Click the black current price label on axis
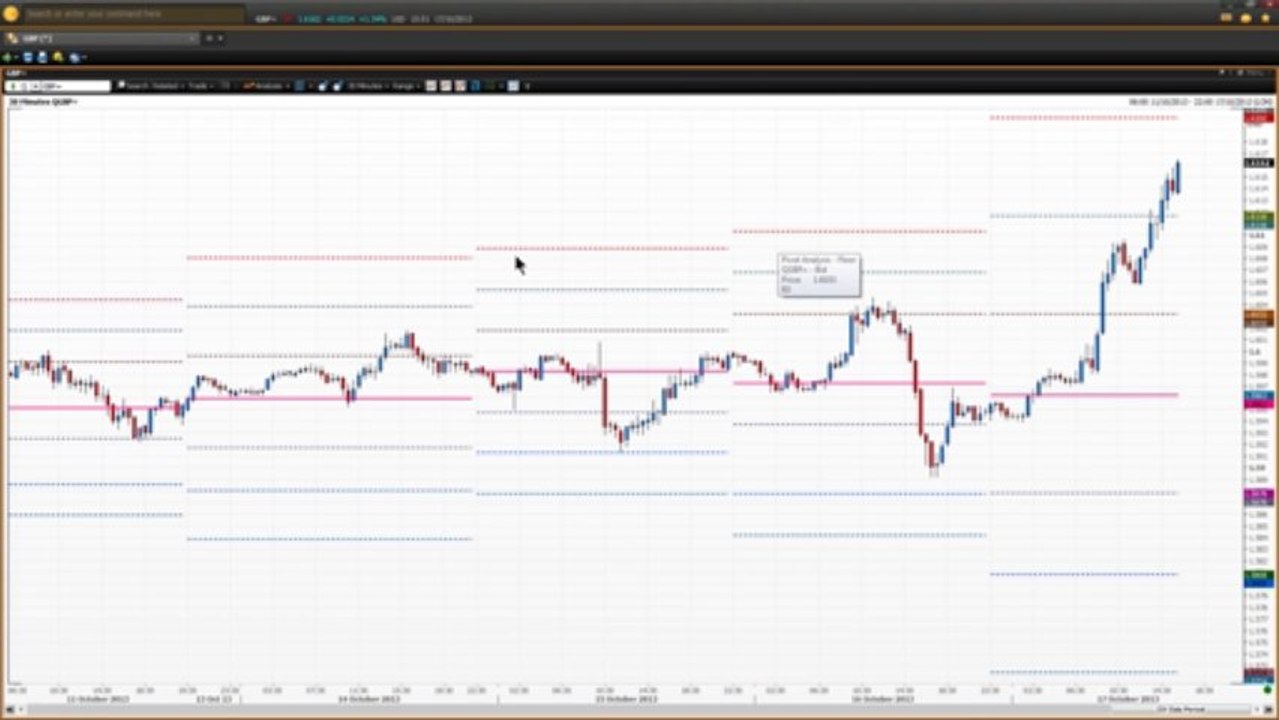This screenshot has width=1279, height=720. tap(1258, 162)
